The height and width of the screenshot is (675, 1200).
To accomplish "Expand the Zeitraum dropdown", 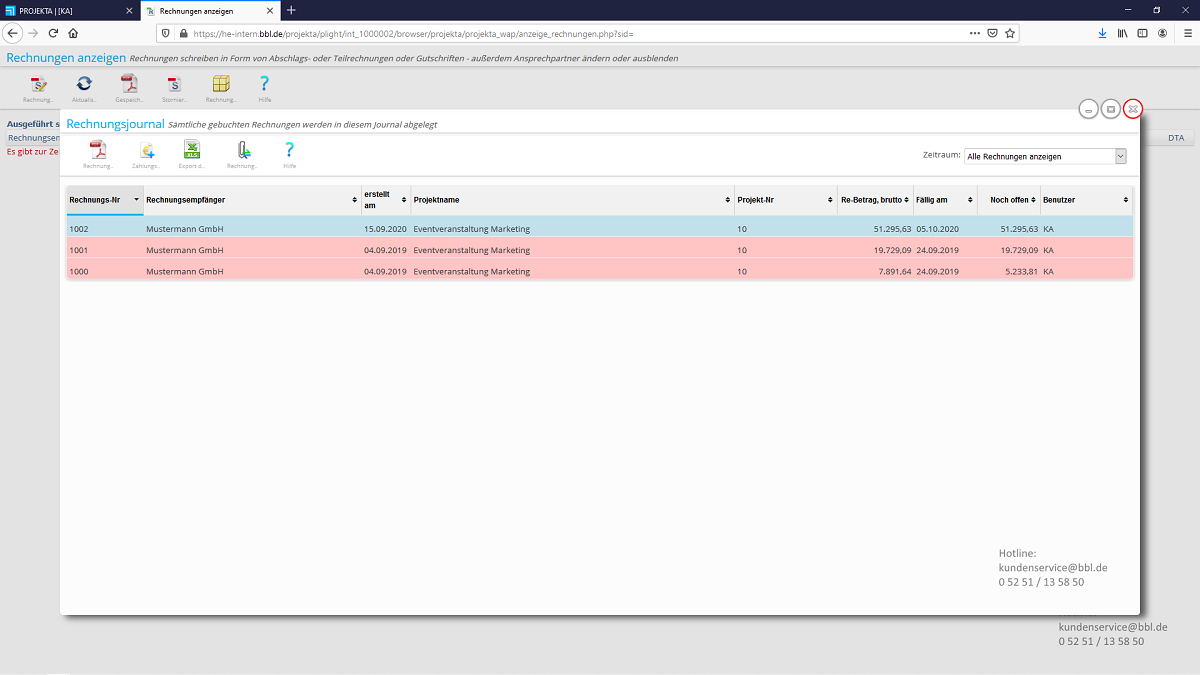I will (x=1120, y=156).
